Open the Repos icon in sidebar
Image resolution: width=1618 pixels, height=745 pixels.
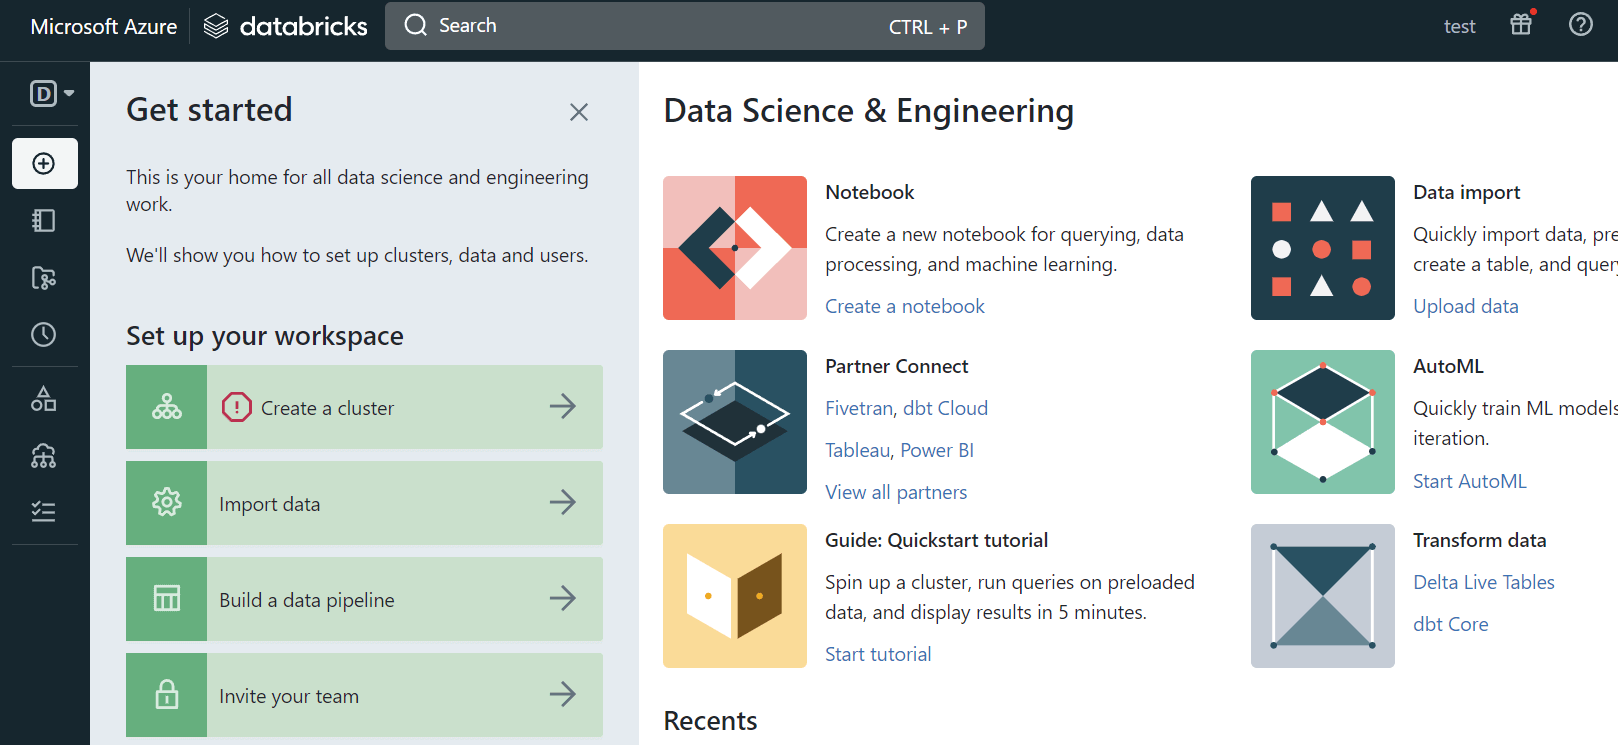(x=44, y=278)
